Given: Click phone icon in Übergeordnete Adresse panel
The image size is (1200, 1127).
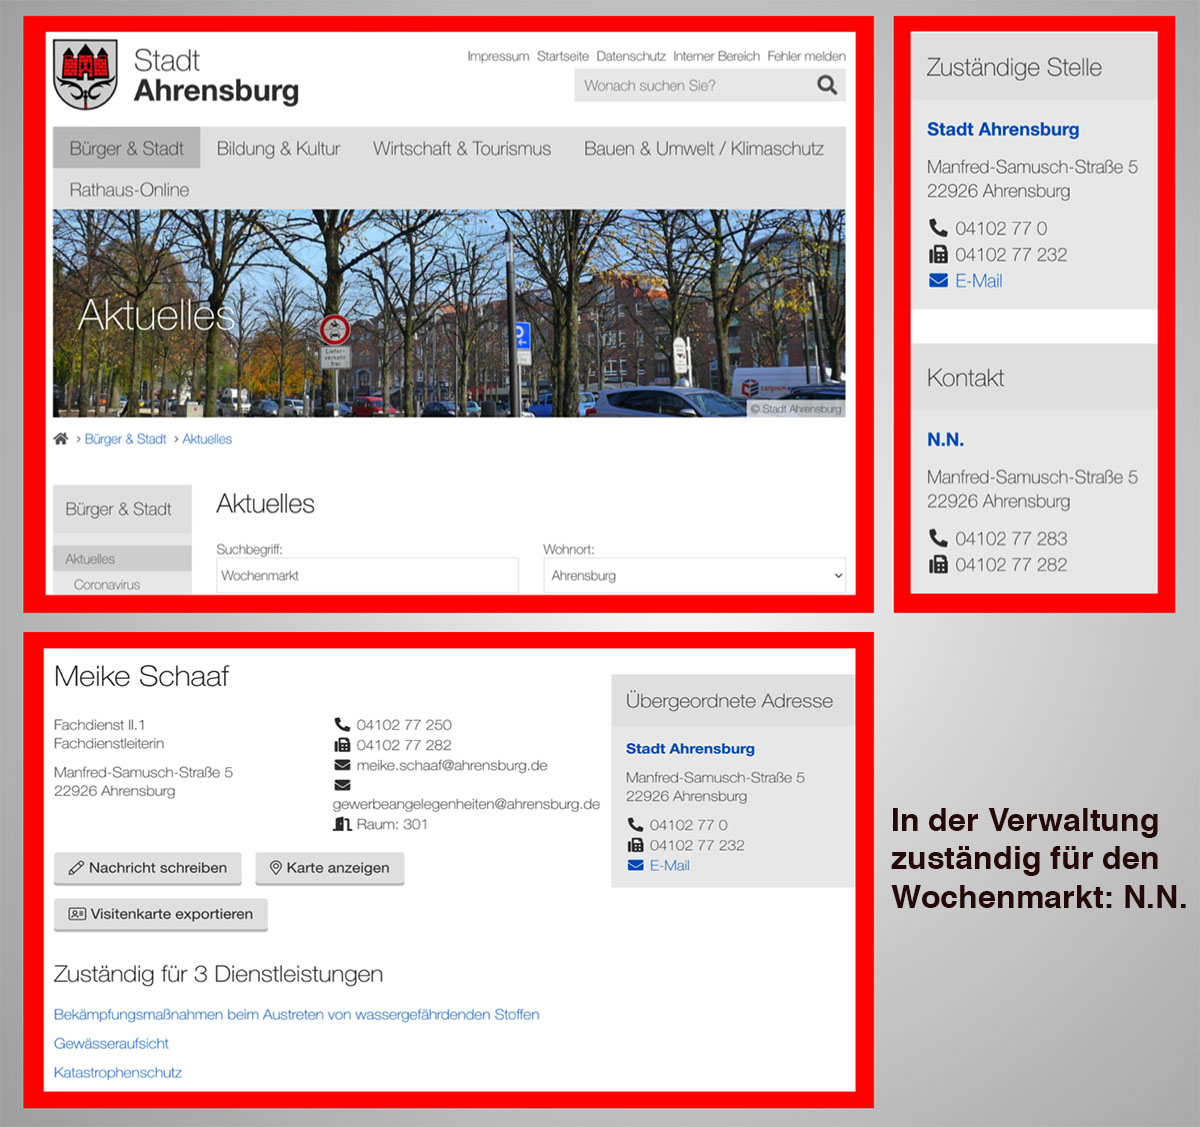Looking at the screenshot, I should tap(635, 825).
